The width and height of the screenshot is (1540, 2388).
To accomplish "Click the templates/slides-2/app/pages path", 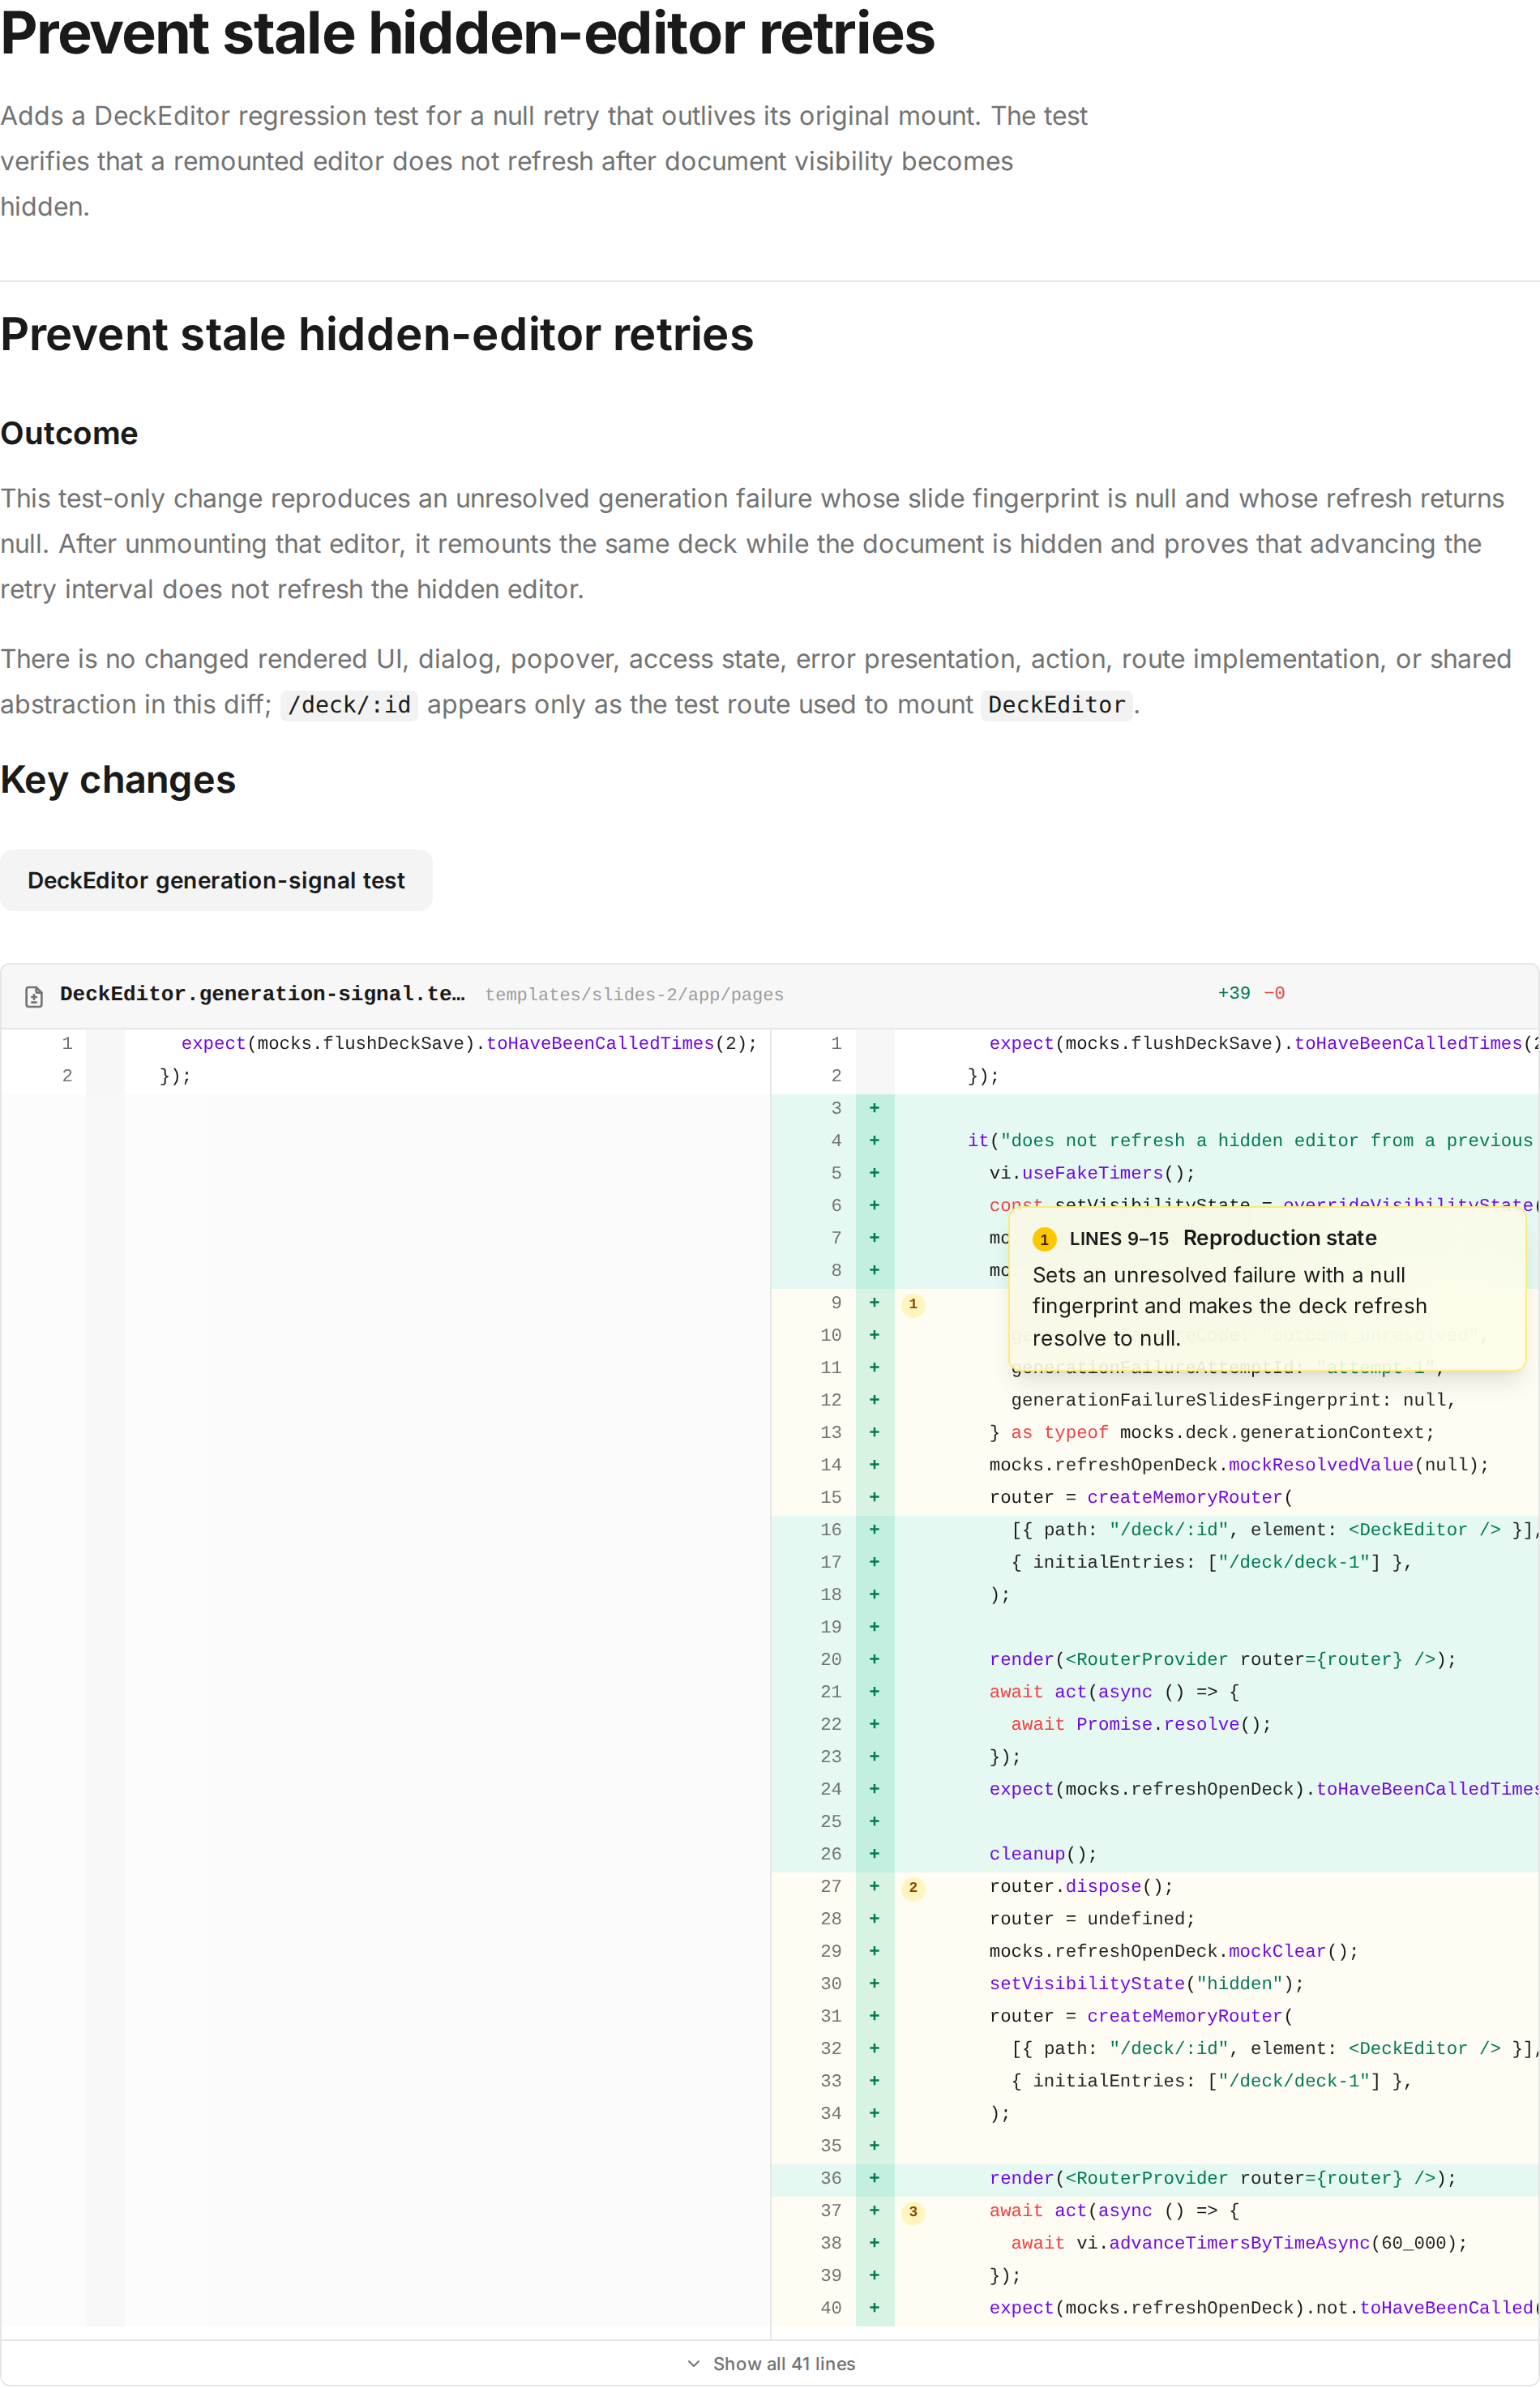I will [x=634, y=995].
